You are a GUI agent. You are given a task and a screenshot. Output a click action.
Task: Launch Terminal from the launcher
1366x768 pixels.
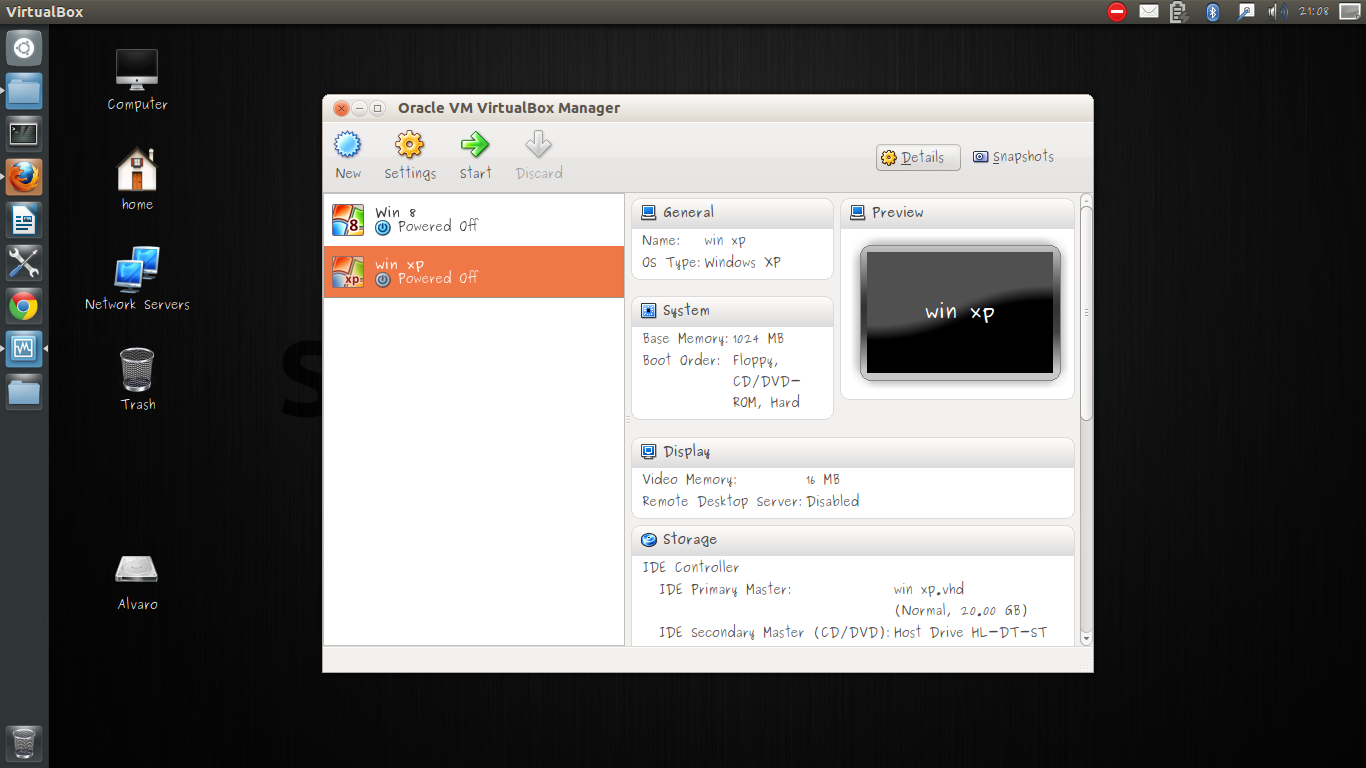24,134
